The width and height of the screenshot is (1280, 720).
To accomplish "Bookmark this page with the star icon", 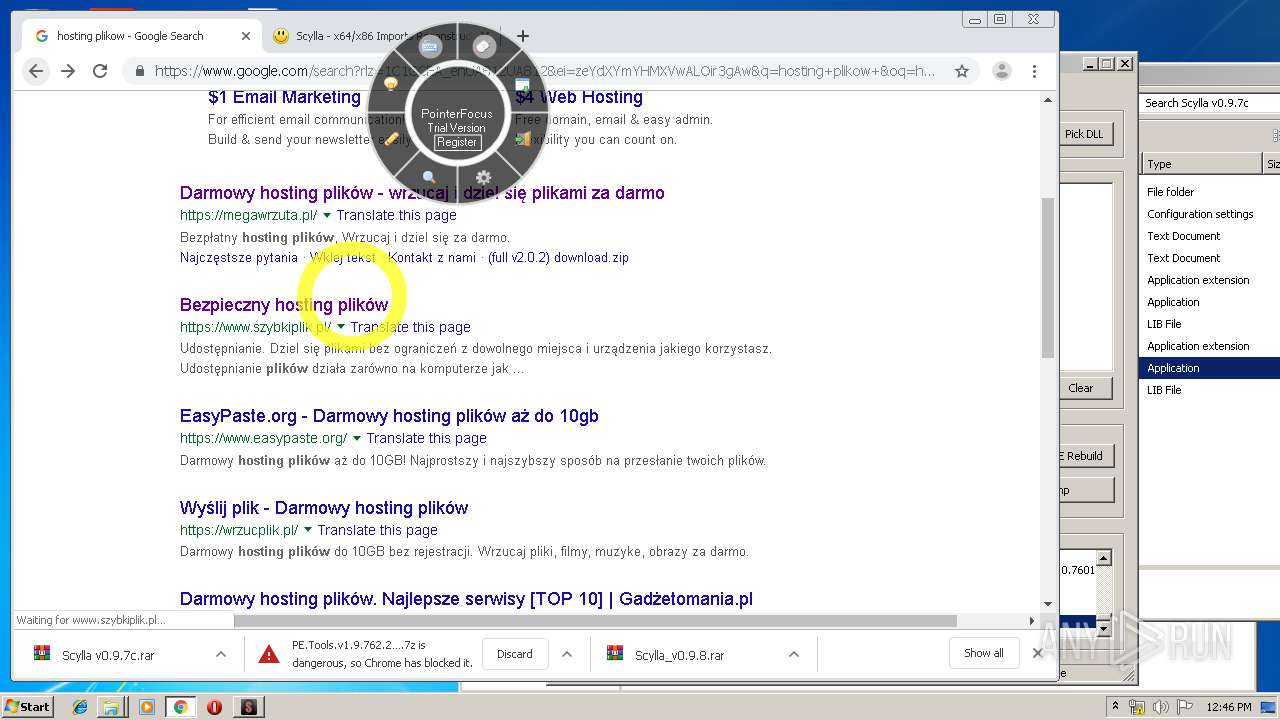I will (962, 71).
